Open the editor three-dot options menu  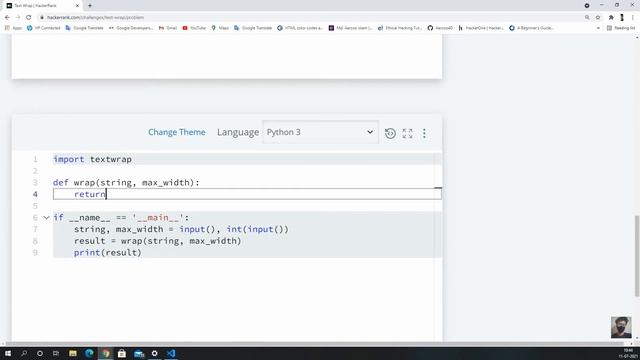pyautogui.click(x=424, y=133)
